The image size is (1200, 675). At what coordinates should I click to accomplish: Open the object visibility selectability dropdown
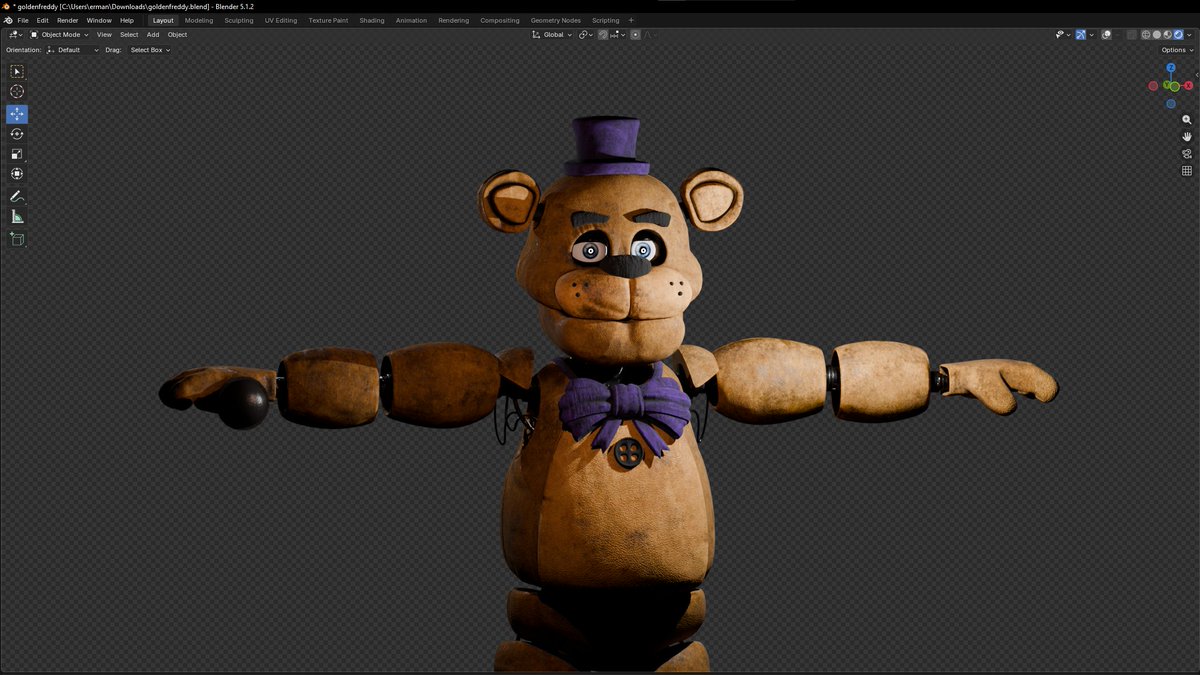[1063, 35]
